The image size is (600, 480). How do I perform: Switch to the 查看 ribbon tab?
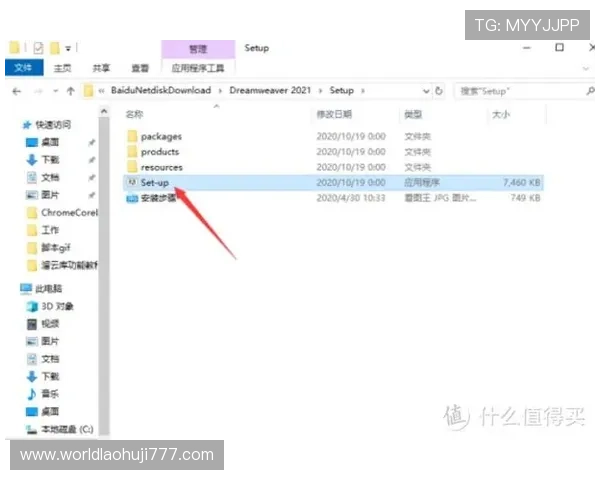[x=139, y=68]
